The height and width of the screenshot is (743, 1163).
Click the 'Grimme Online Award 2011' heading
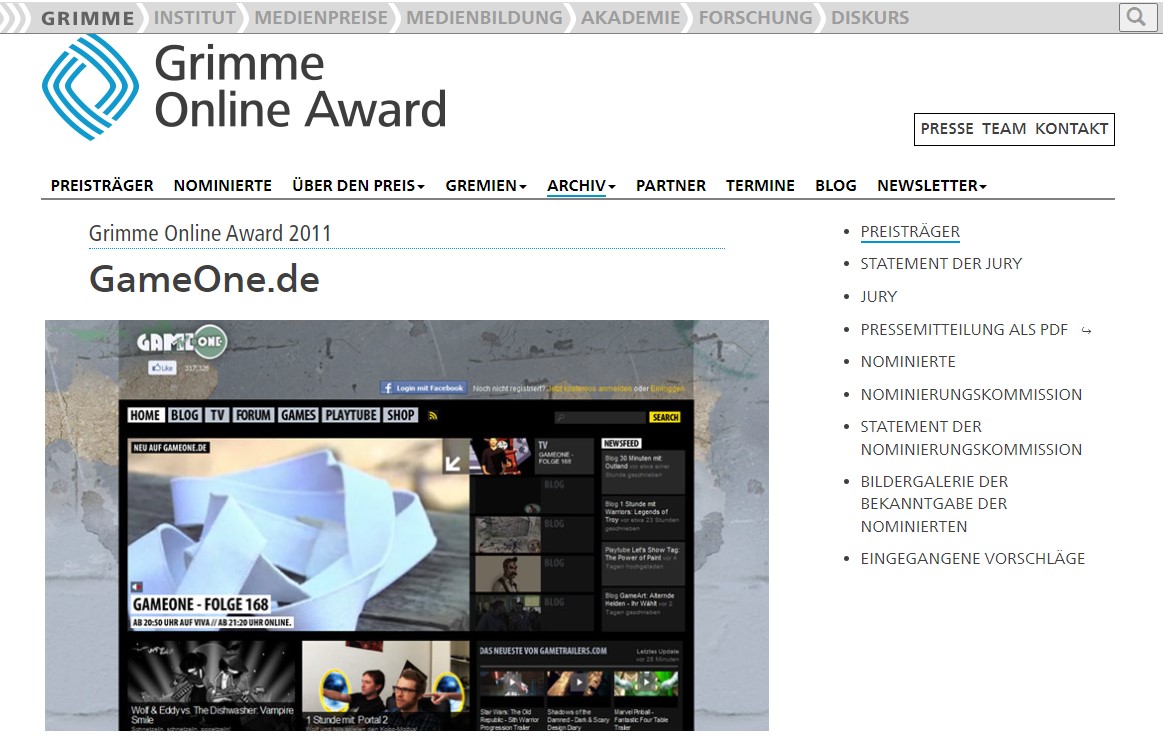(210, 233)
